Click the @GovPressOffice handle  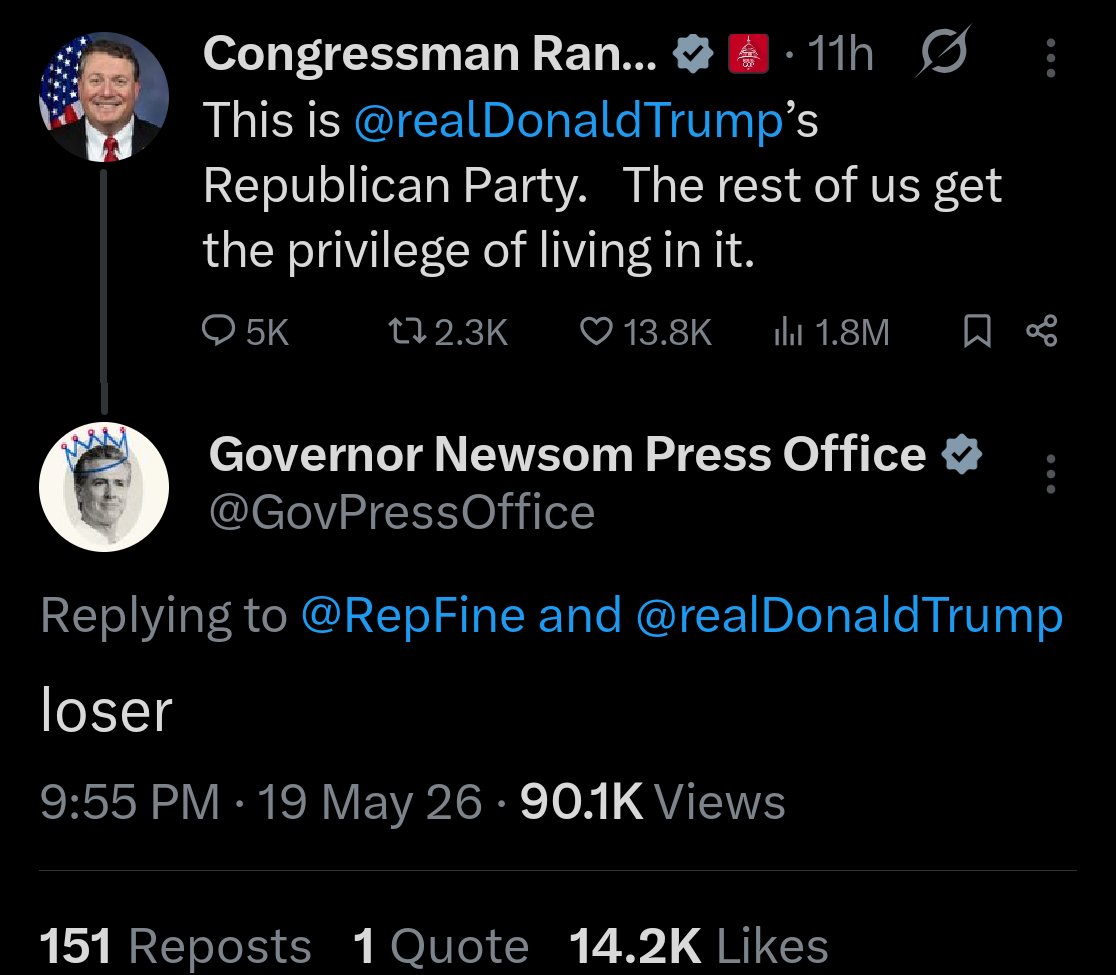coord(402,512)
